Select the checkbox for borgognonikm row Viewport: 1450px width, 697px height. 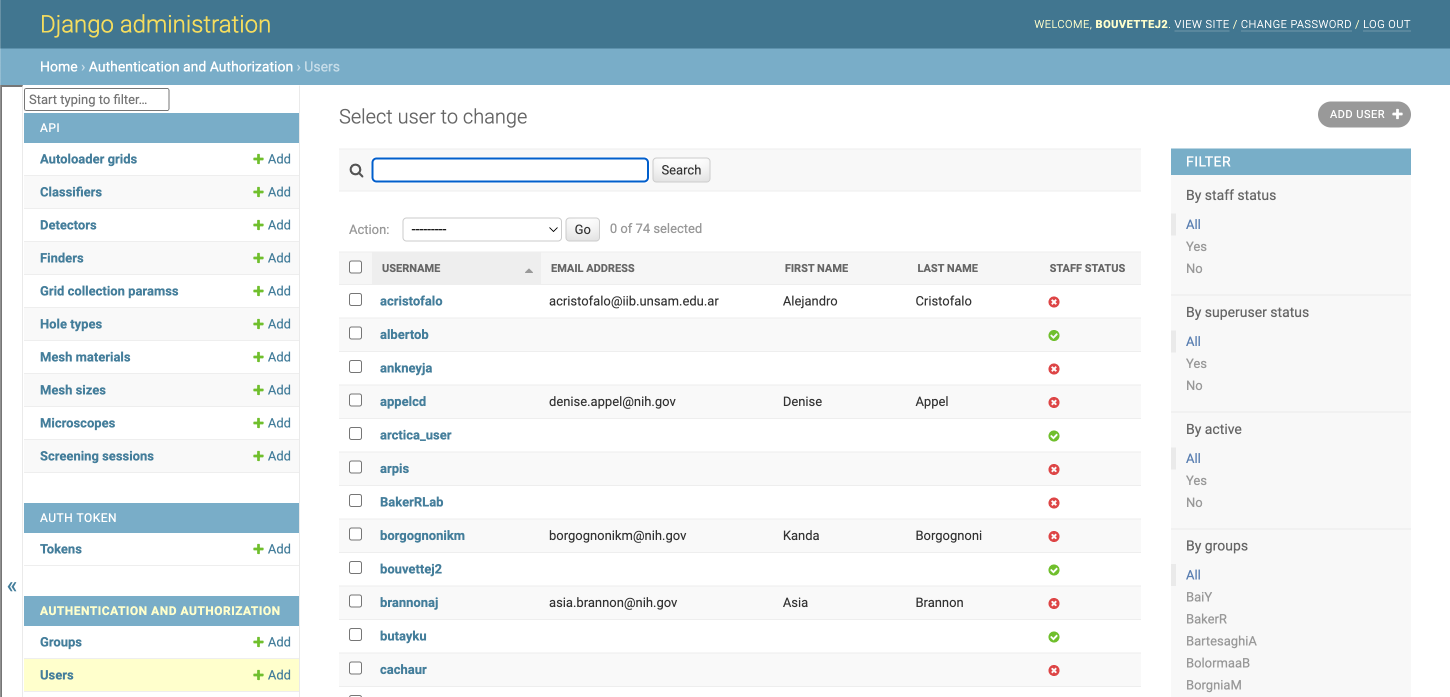point(355,534)
